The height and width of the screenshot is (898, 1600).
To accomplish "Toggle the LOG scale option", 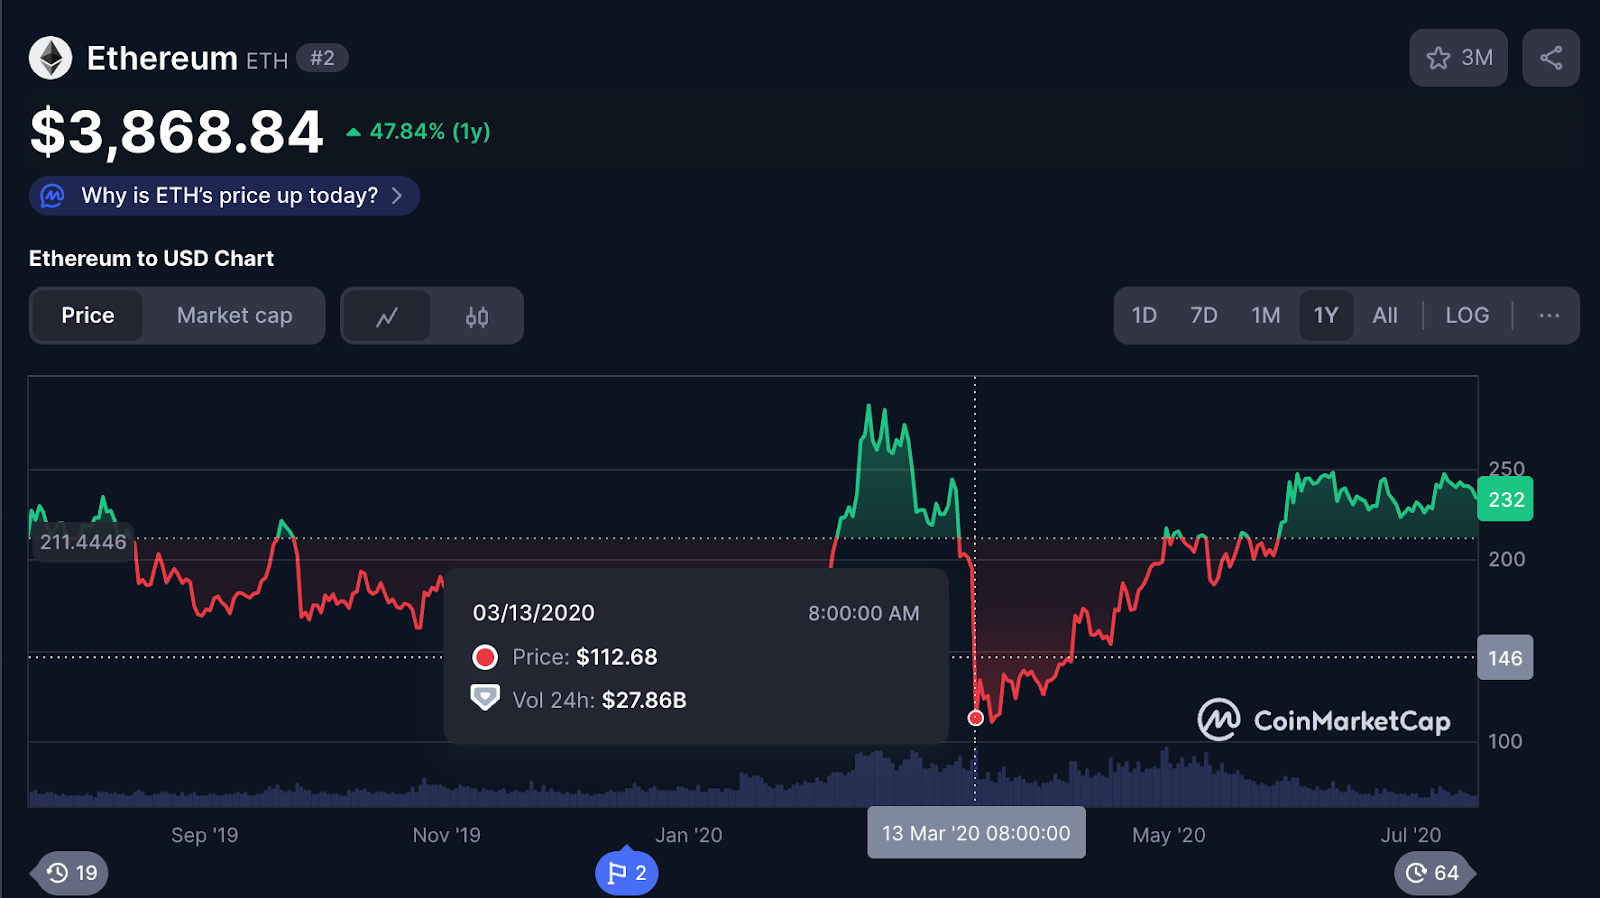I will [1467, 316].
